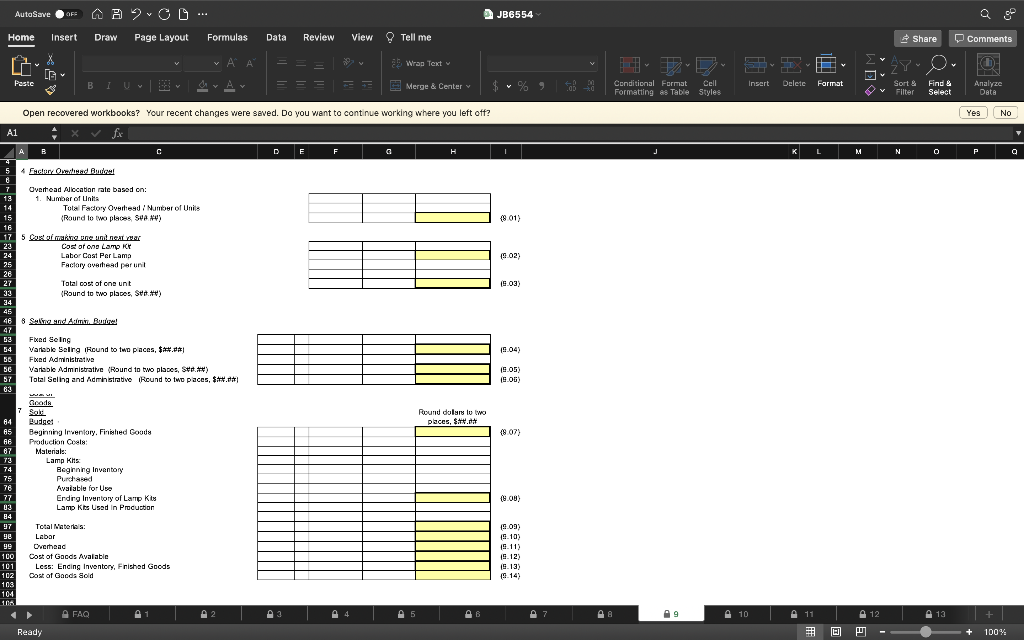Open the Formulas tab
This screenshot has width=1024, height=640.
pos(227,37)
